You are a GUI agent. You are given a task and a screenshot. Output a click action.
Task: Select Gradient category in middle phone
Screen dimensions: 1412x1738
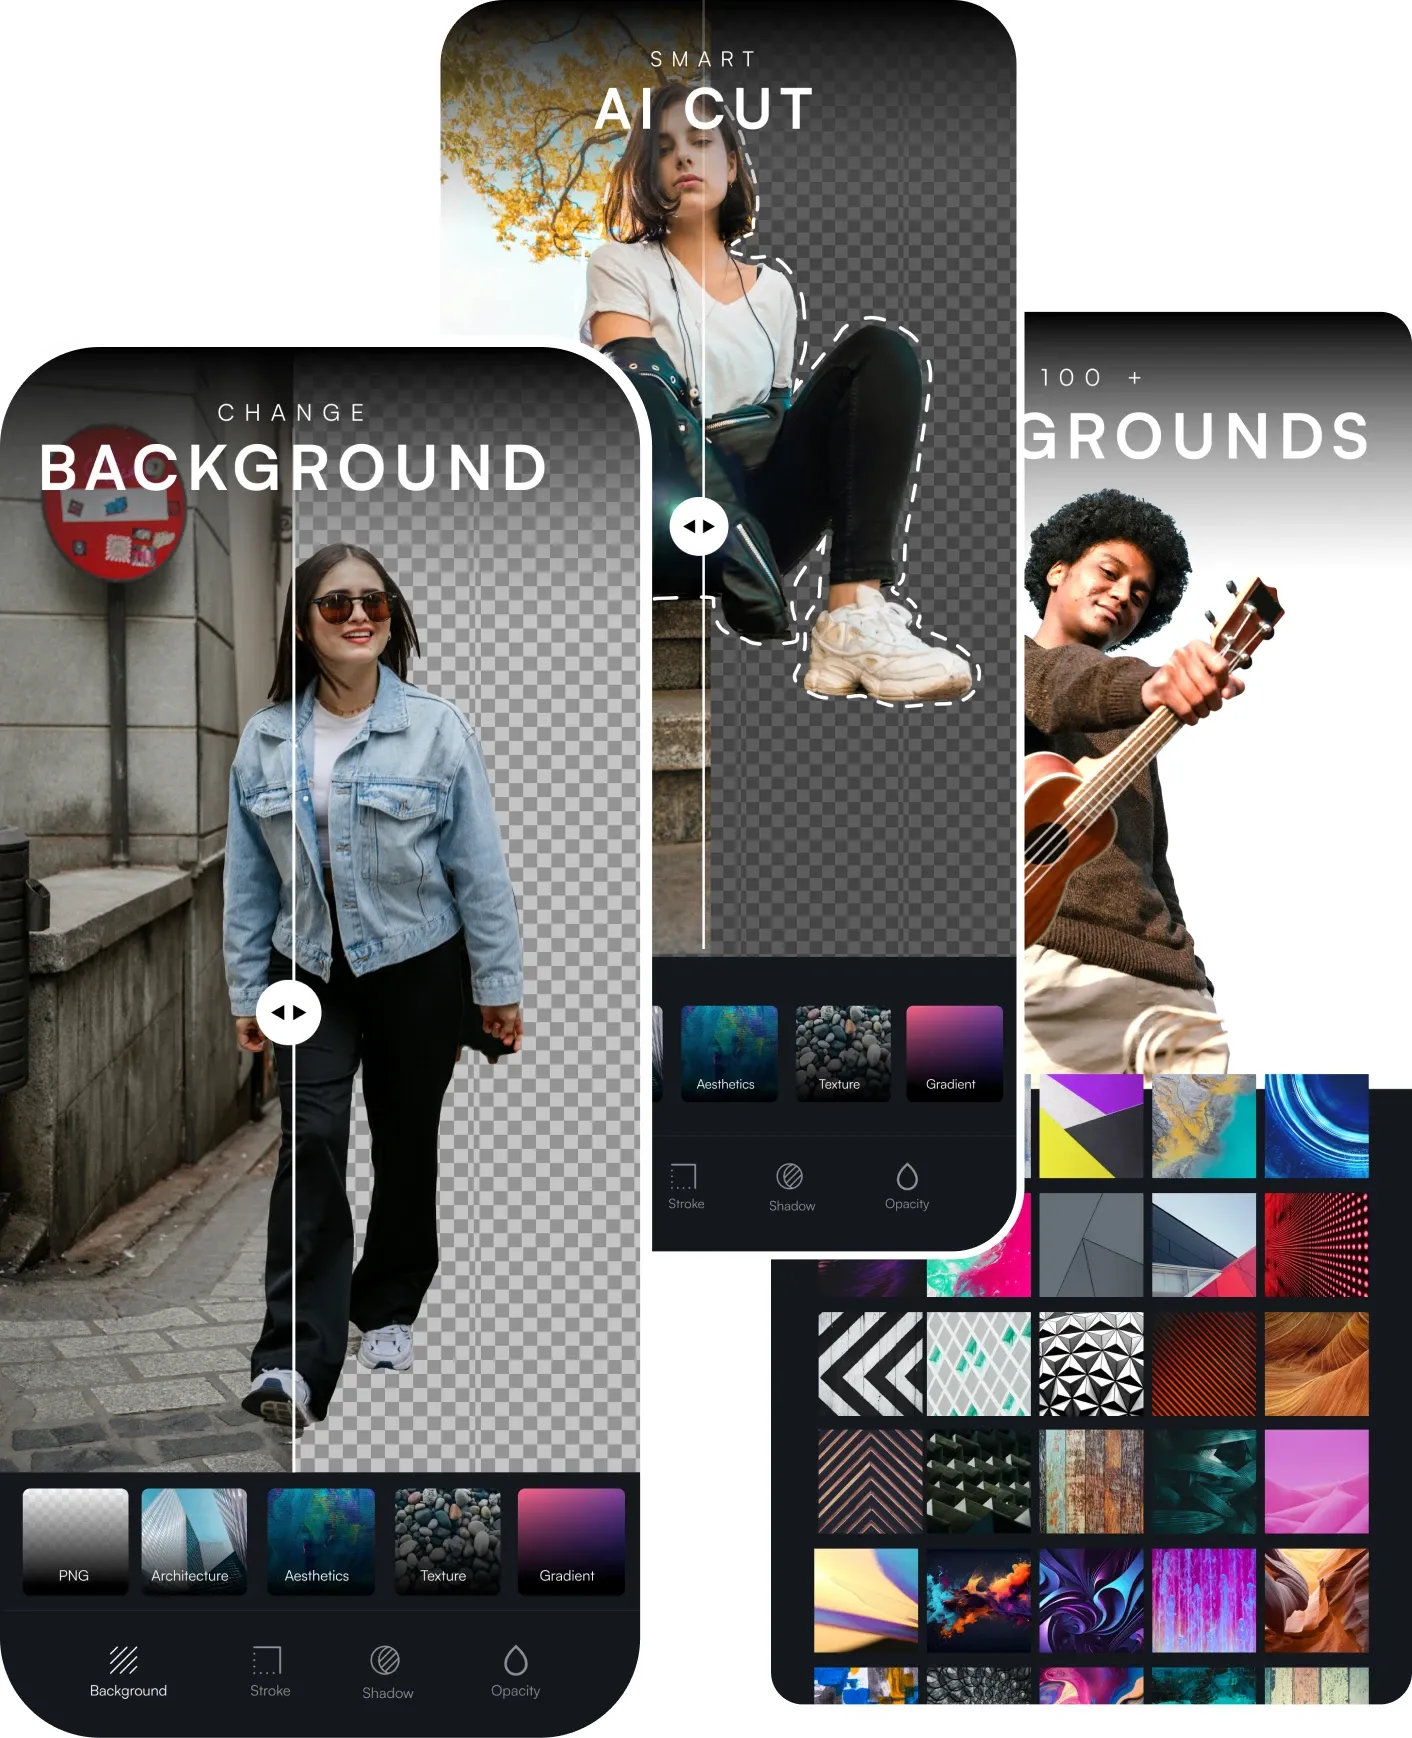[954, 1053]
